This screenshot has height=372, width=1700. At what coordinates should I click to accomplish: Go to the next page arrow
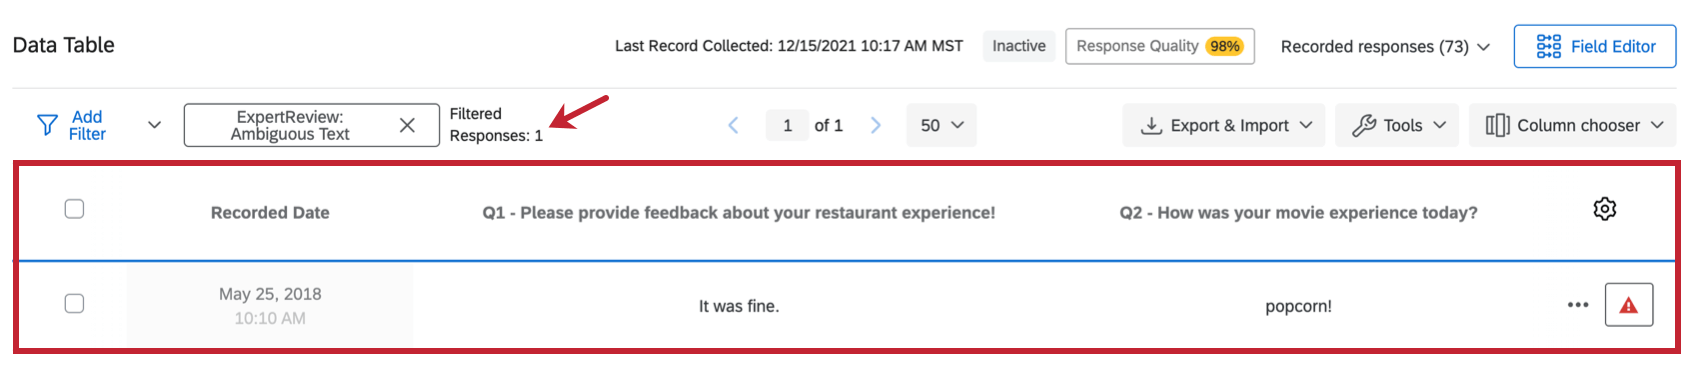876,125
